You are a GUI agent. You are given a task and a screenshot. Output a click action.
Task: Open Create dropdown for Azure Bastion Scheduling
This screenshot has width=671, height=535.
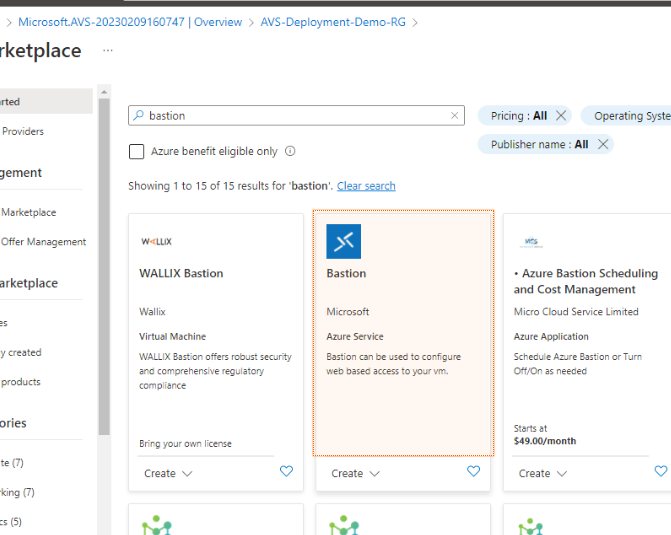(x=542, y=473)
